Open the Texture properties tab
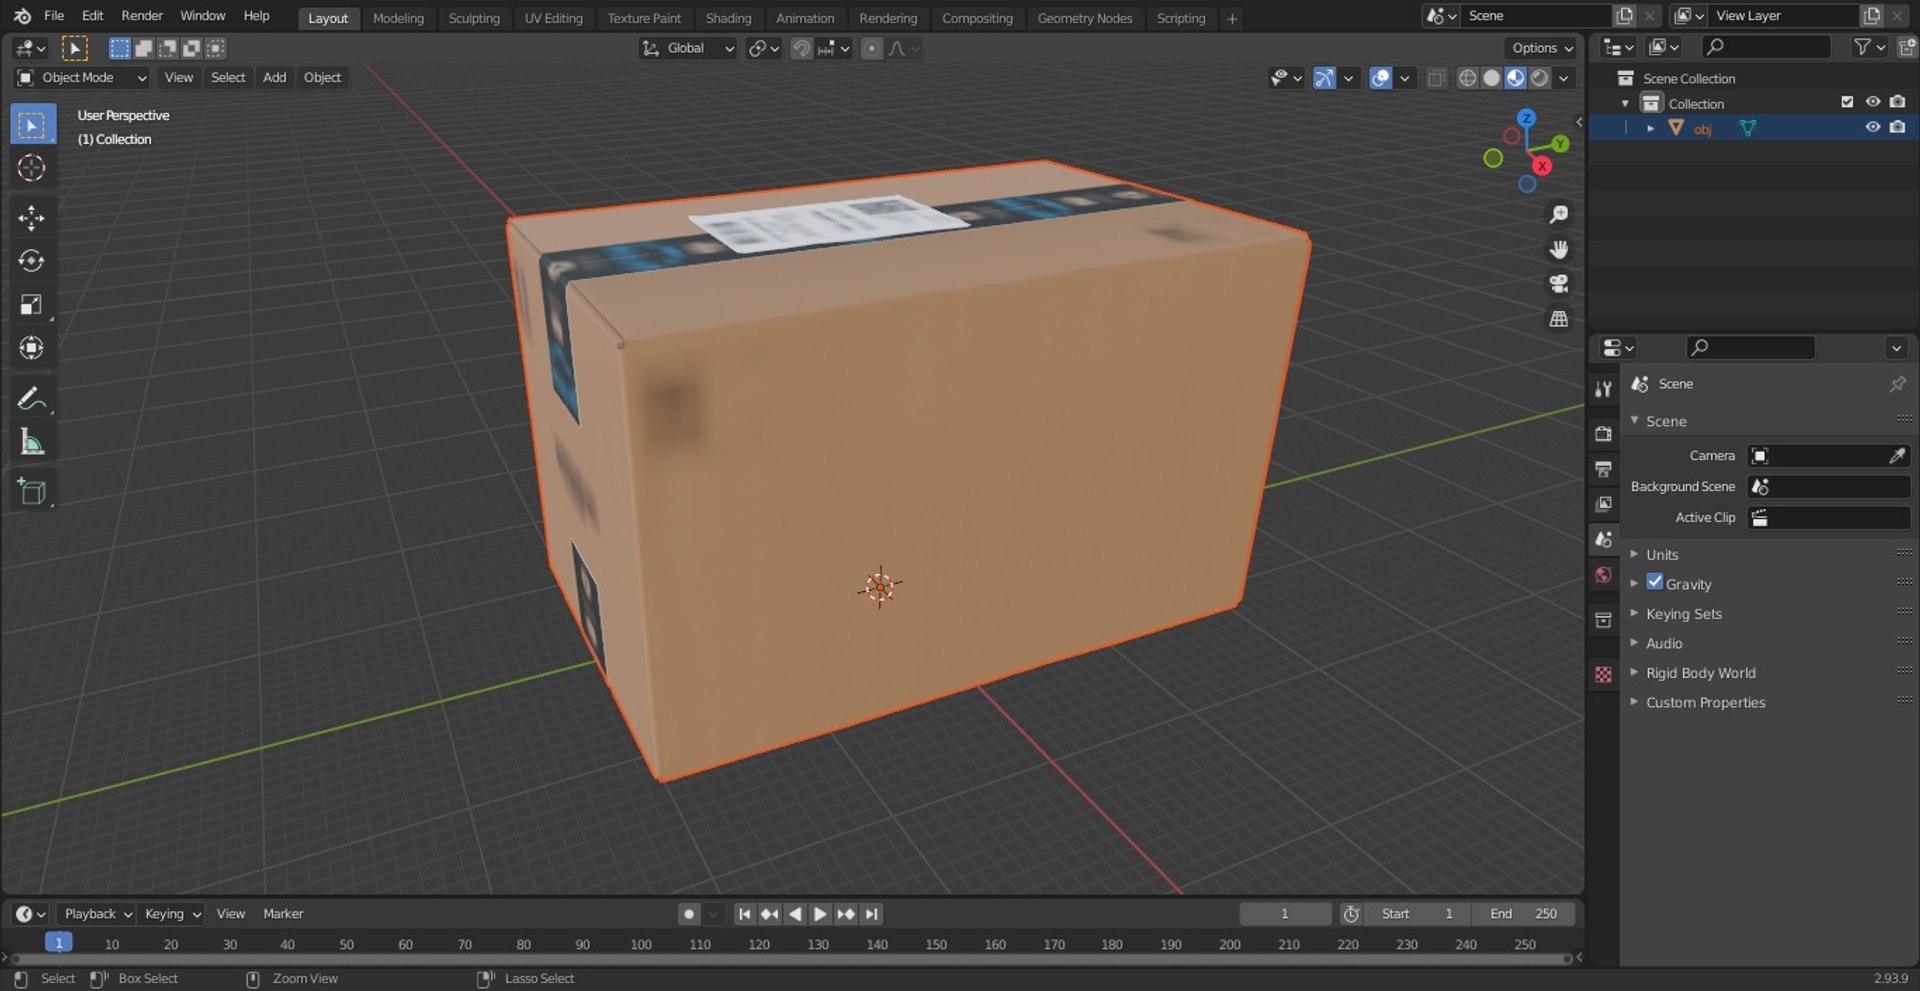The width and height of the screenshot is (1920, 991). (x=1603, y=675)
